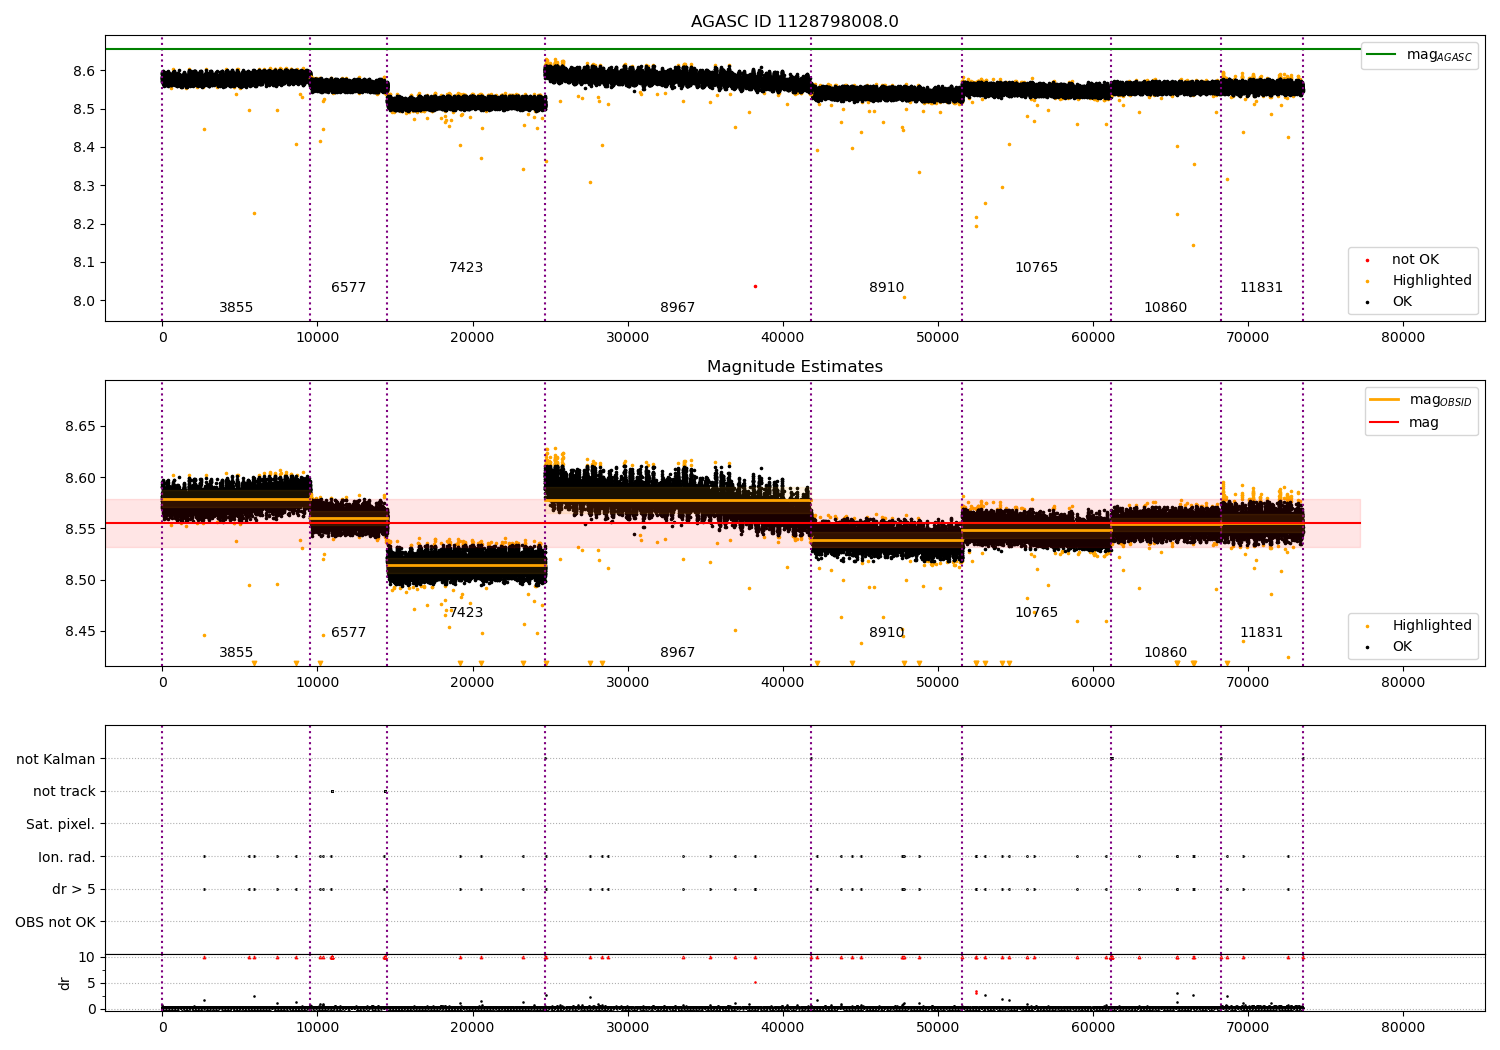Click obsid label 11831 in the Magnitude Estimates plot
This screenshot has height=1050, width=1500.
point(1262,633)
